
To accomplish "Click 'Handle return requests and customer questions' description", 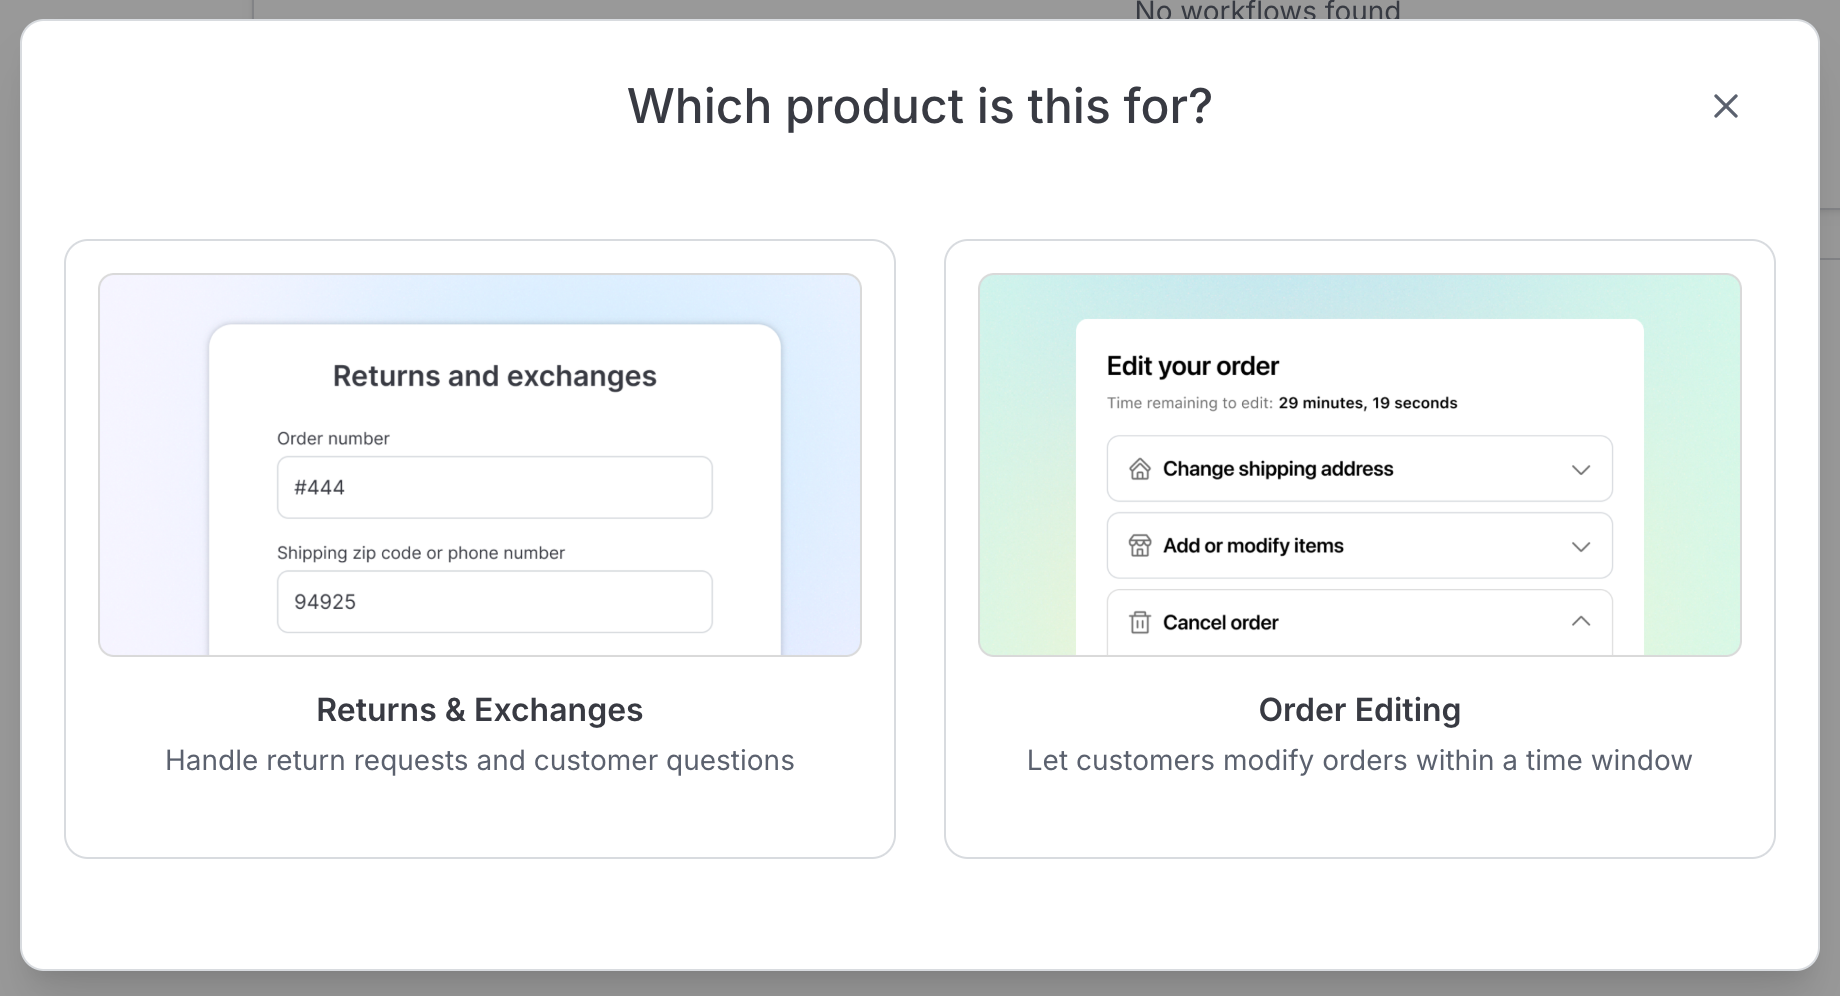I will click(479, 761).
